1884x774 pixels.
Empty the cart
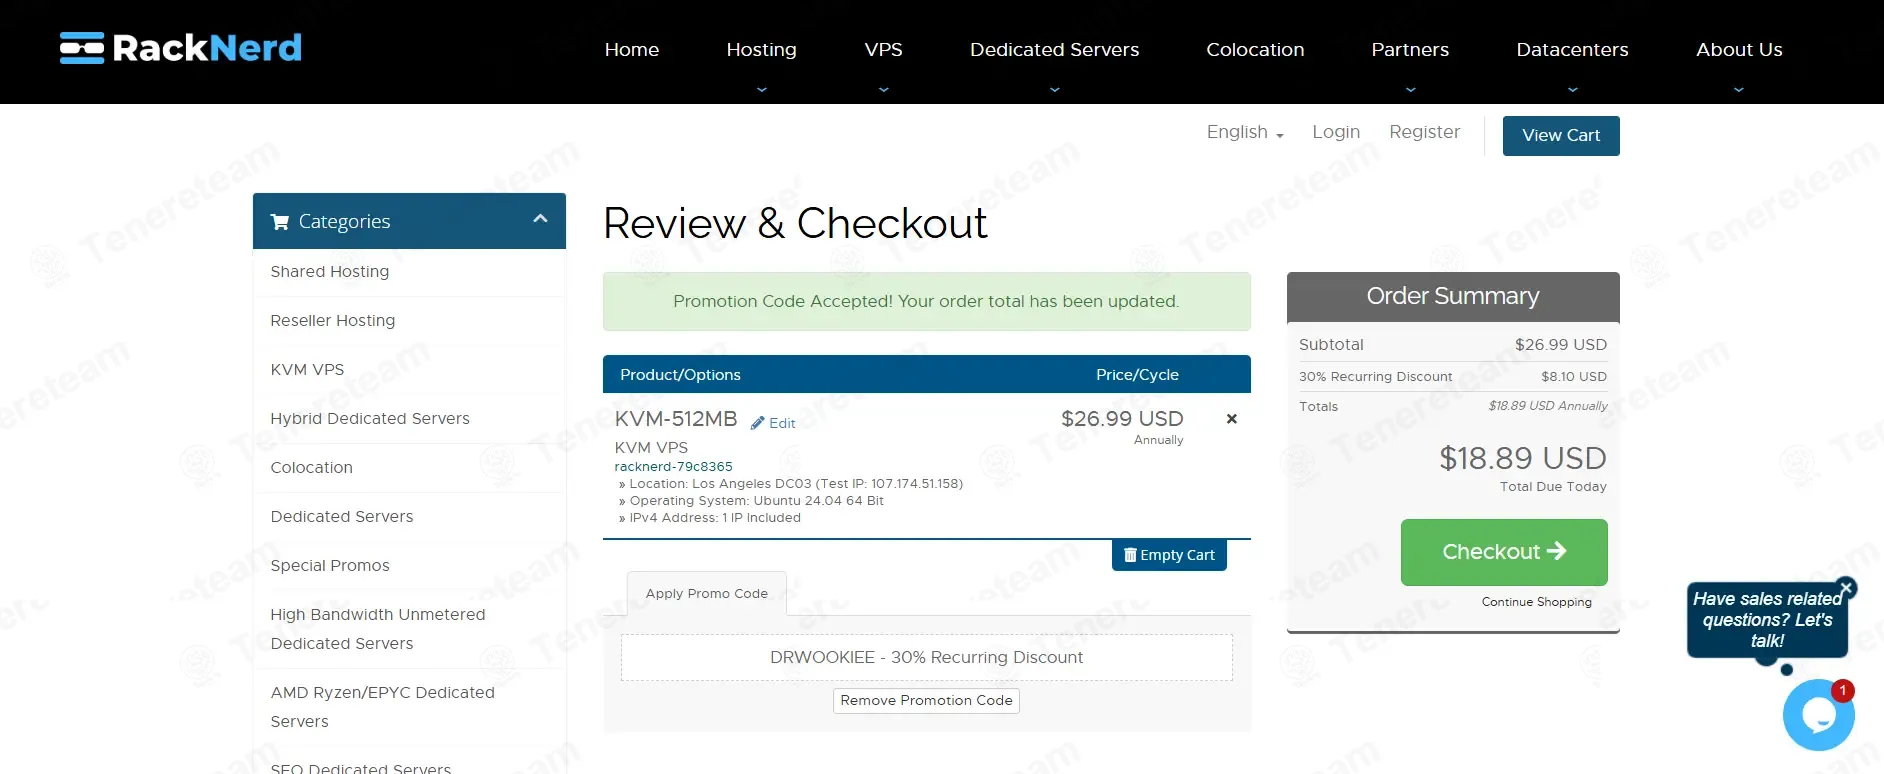(1169, 555)
